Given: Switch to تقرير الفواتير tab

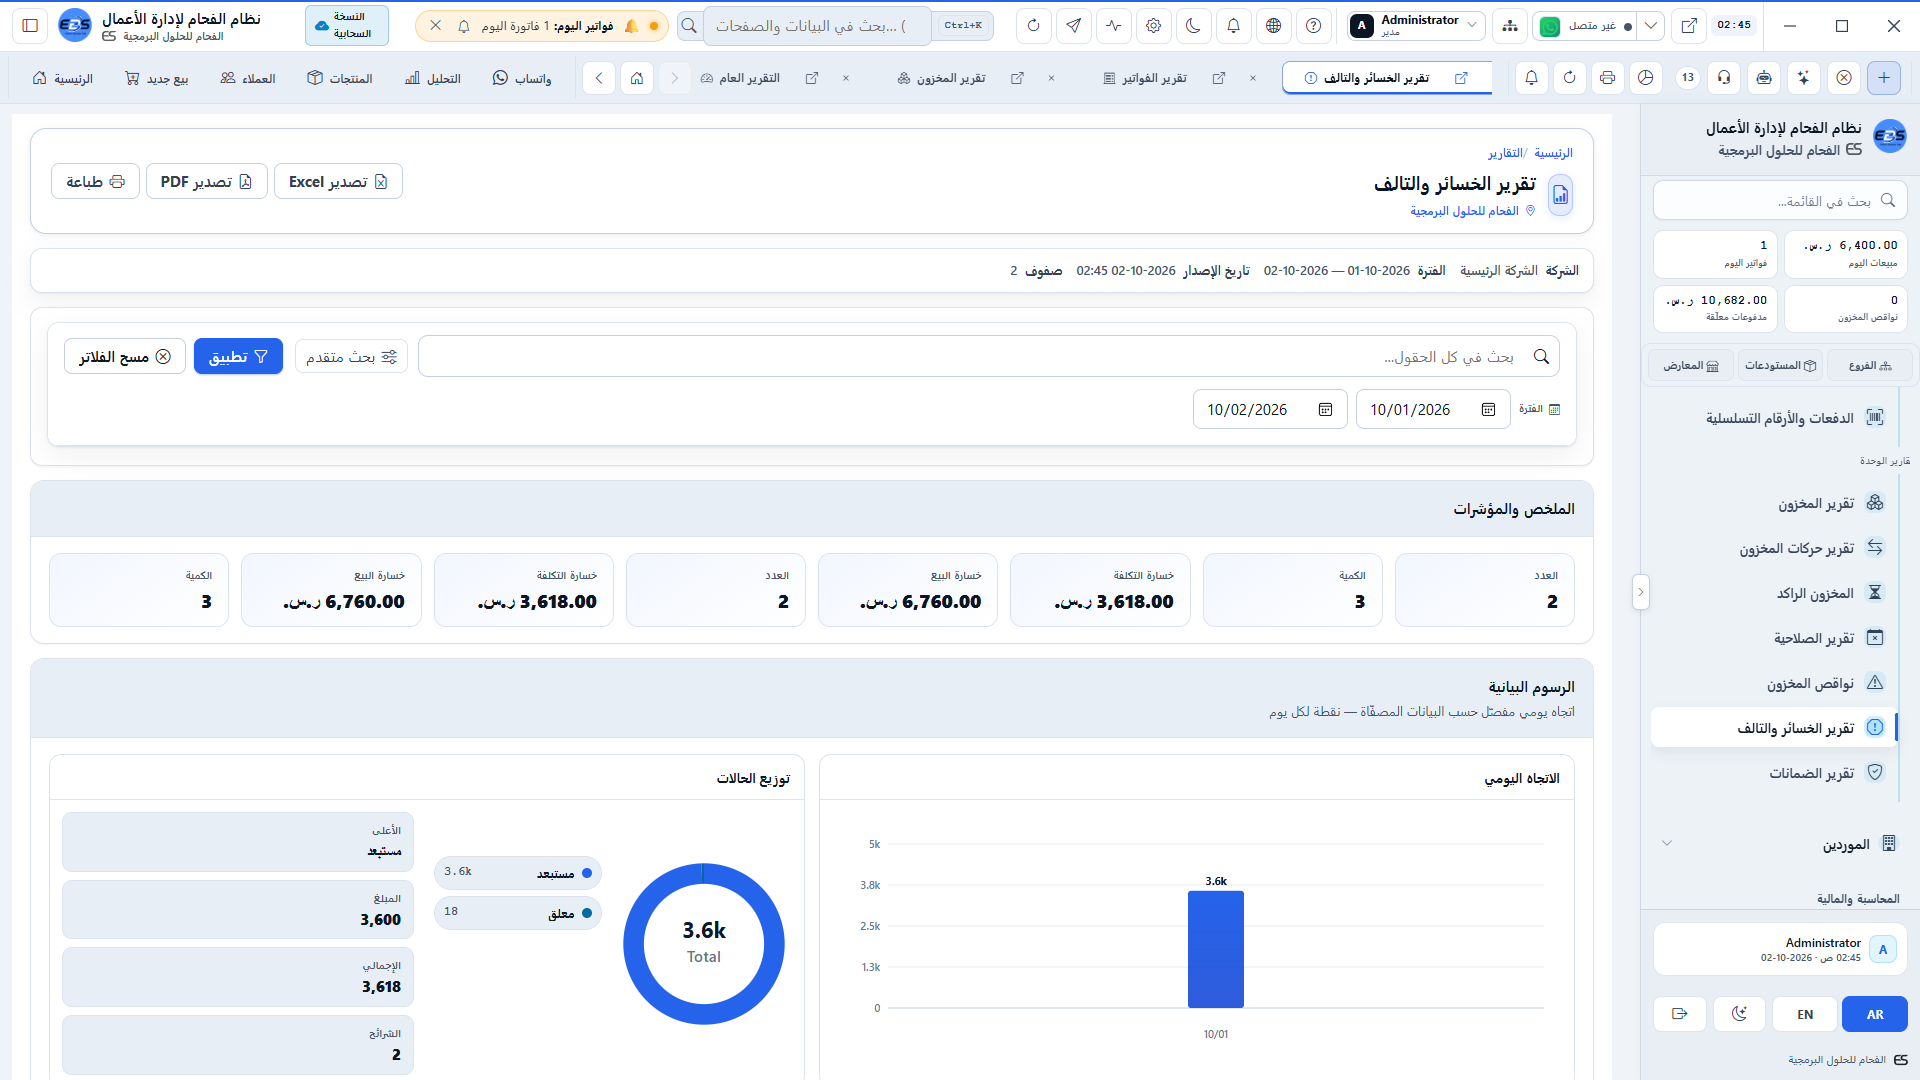Looking at the screenshot, I should coord(1145,78).
